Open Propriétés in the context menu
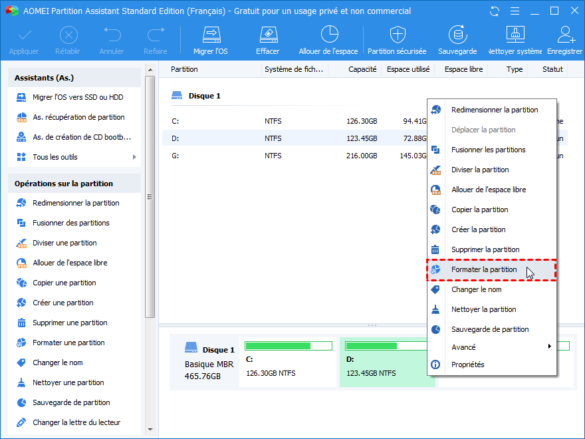Screen dimensions: 585x439 point(492,364)
